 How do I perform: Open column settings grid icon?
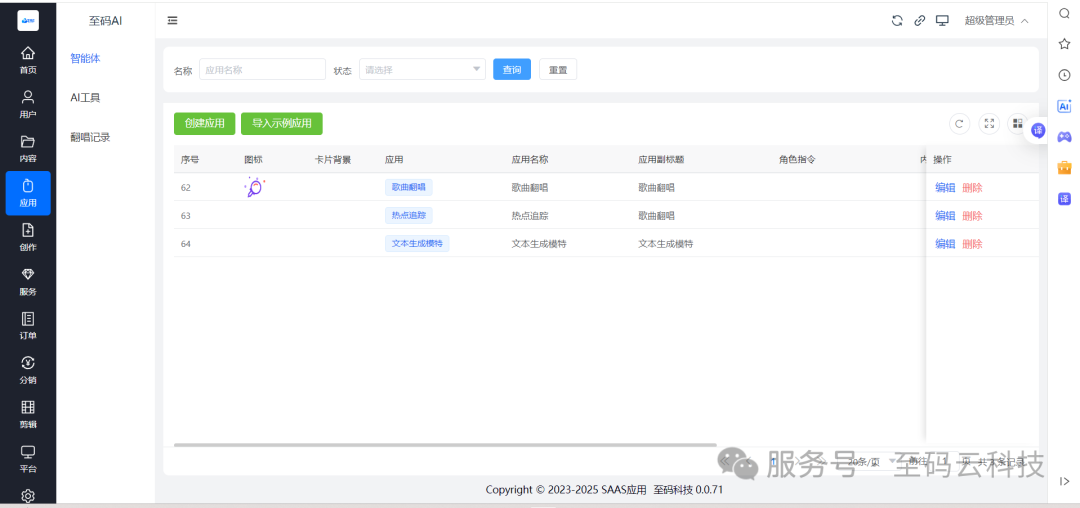click(x=1017, y=124)
